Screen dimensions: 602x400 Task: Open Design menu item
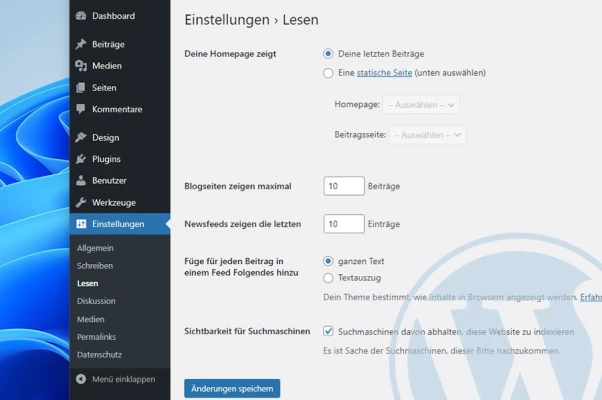pyautogui.click(x=120, y=137)
